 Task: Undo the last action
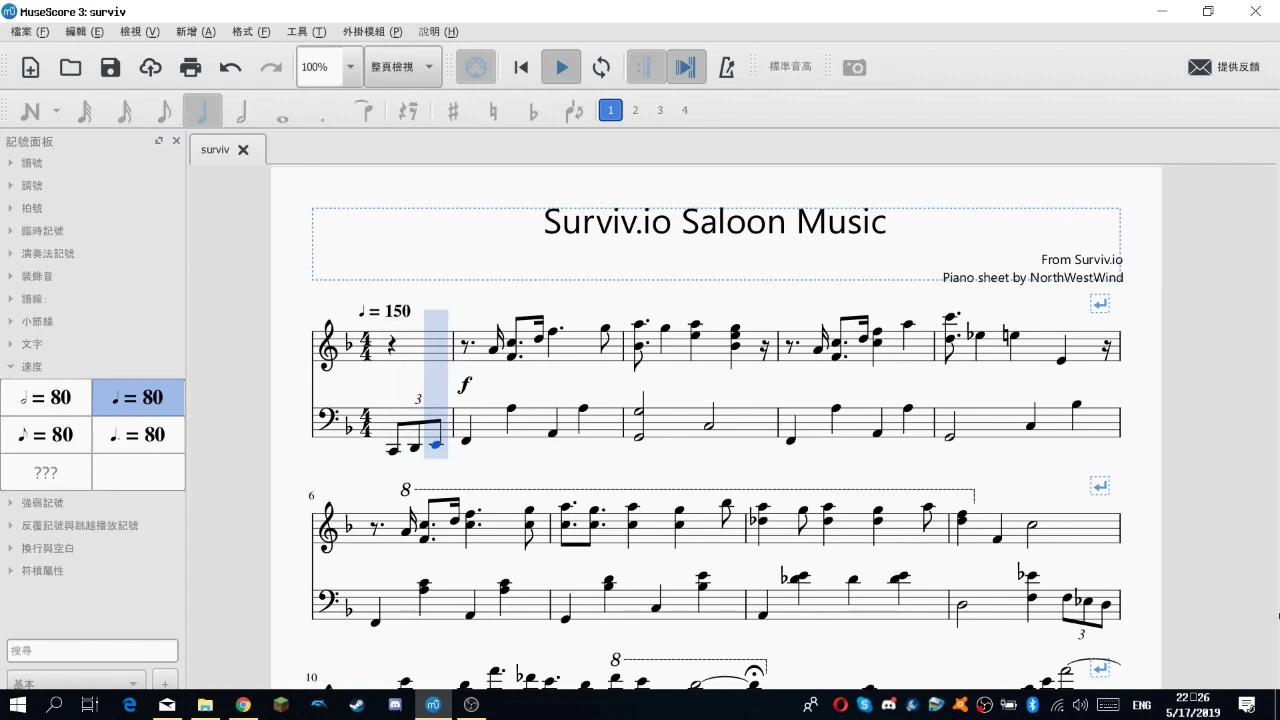[x=231, y=68]
